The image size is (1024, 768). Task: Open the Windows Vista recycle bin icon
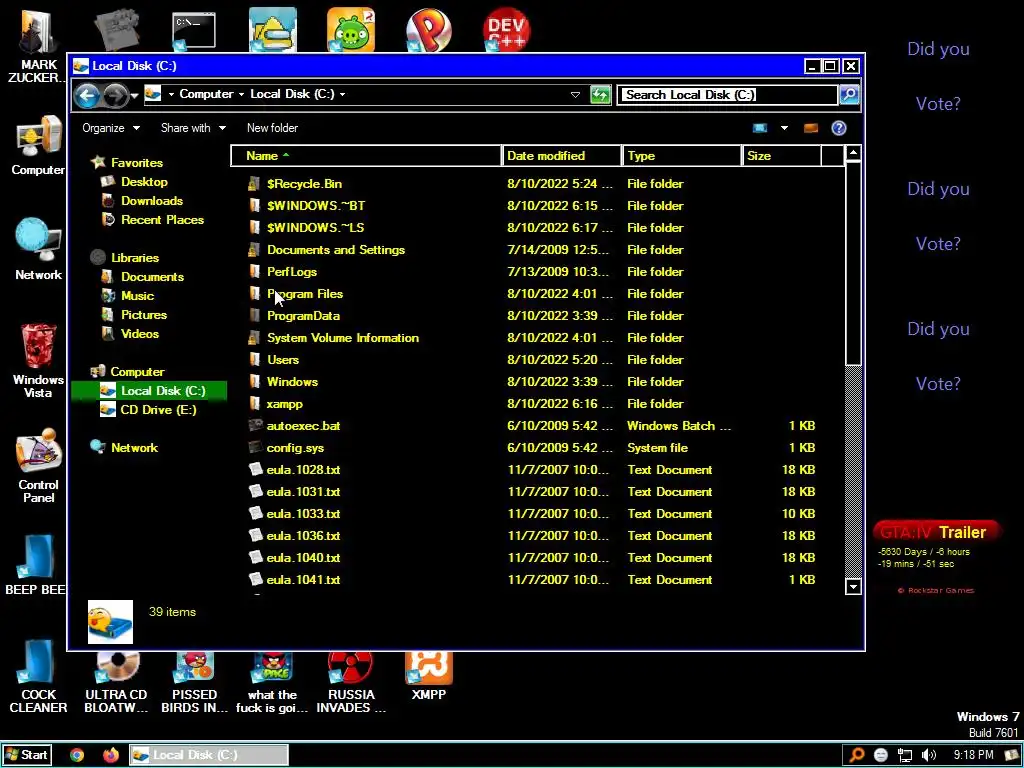click(x=38, y=360)
